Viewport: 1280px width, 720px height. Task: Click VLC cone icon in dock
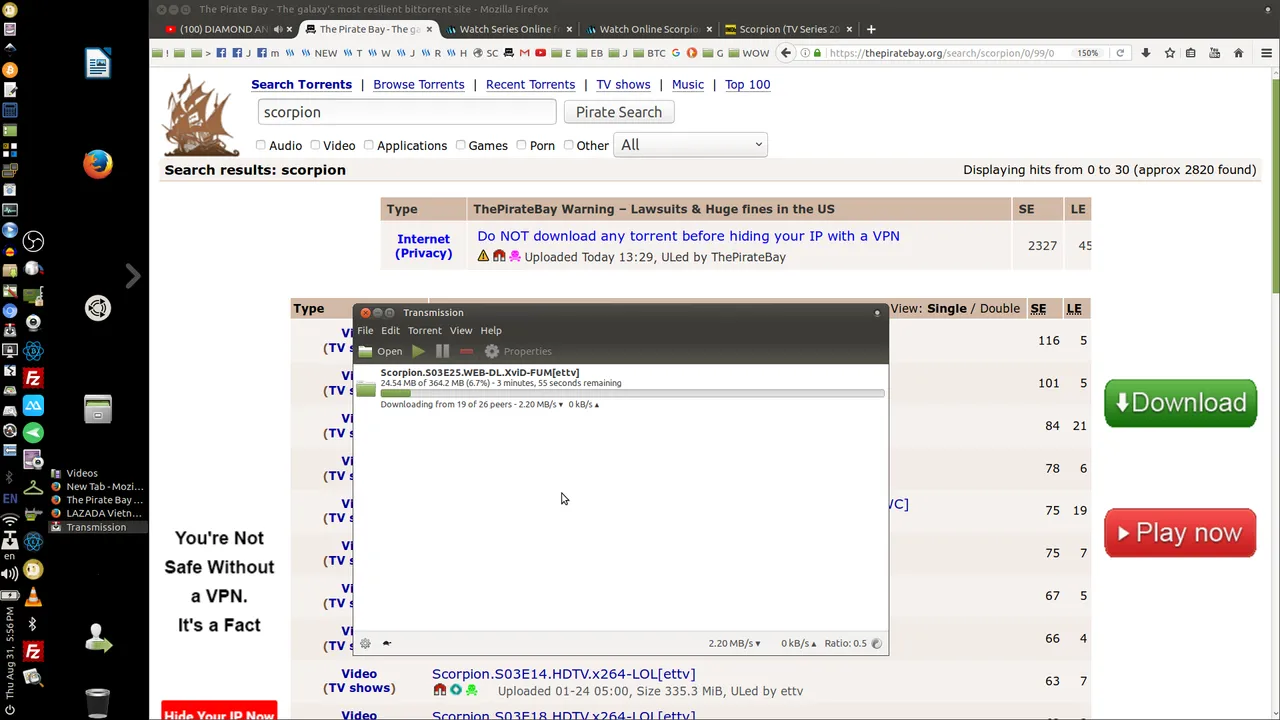click(33, 597)
